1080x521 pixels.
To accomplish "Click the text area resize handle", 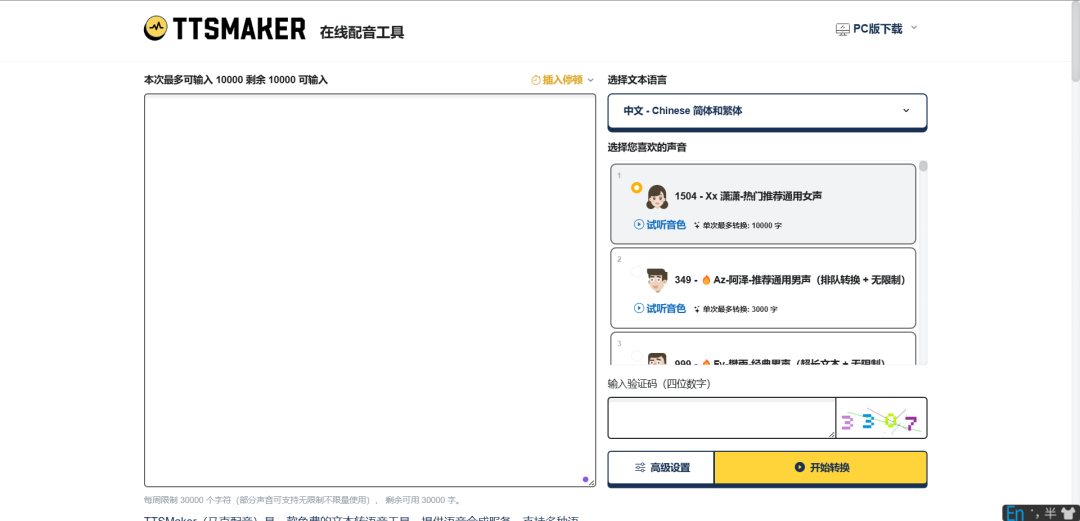I will 592,483.
